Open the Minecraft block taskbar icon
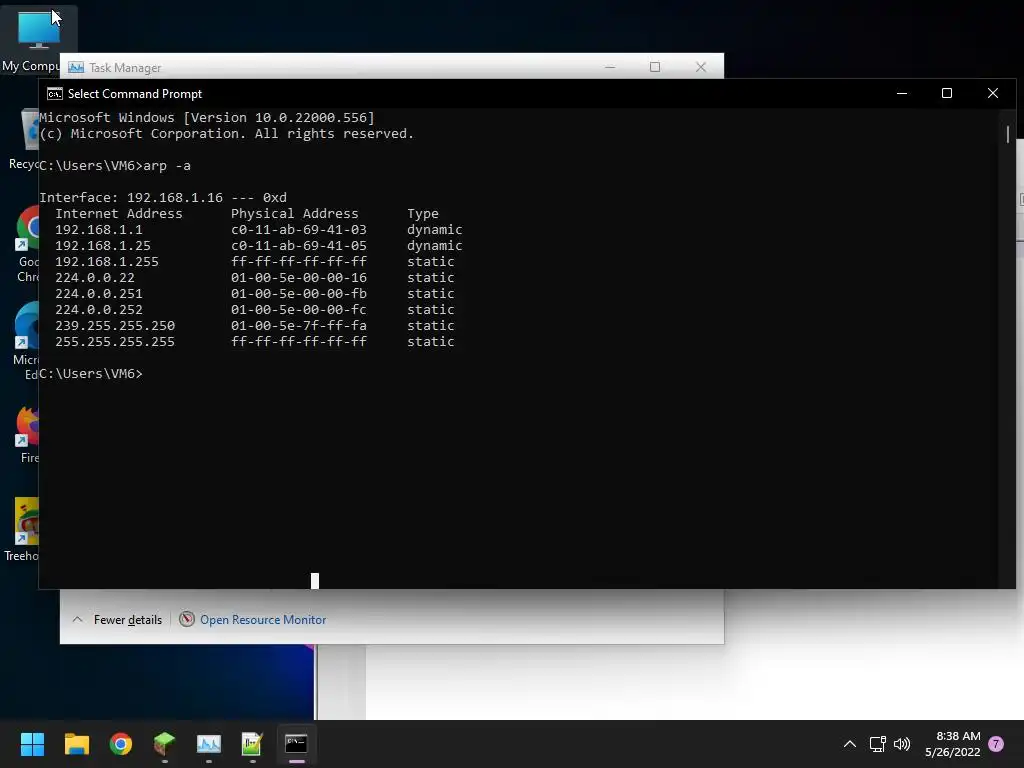The height and width of the screenshot is (768, 1024). [165, 744]
